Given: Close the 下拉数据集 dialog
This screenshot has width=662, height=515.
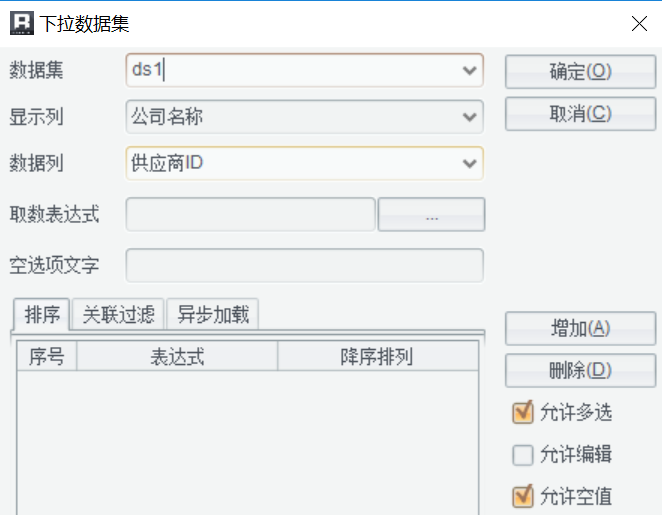Looking at the screenshot, I should (x=638, y=23).
